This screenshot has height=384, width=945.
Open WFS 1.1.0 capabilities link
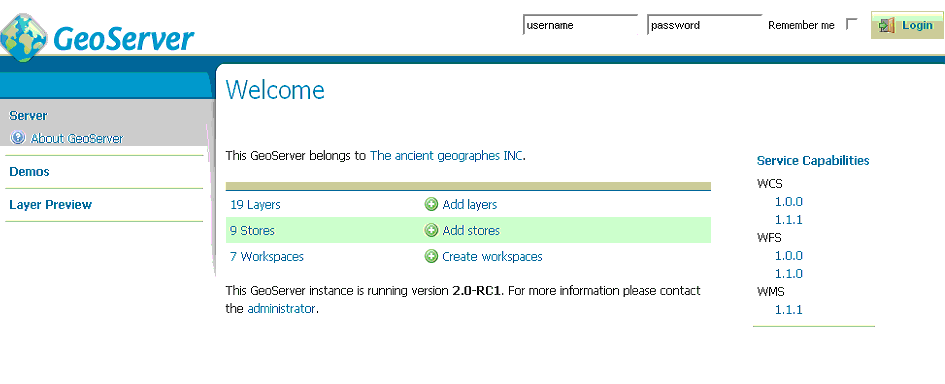pos(788,274)
